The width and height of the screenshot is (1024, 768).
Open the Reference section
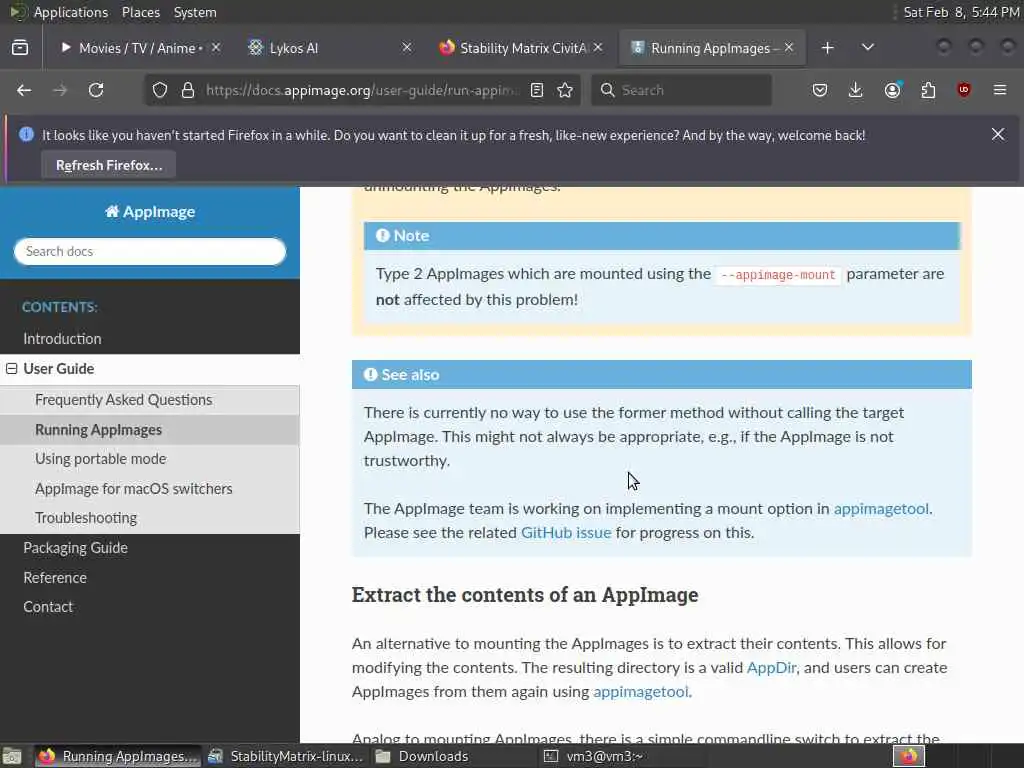pos(55,577)
